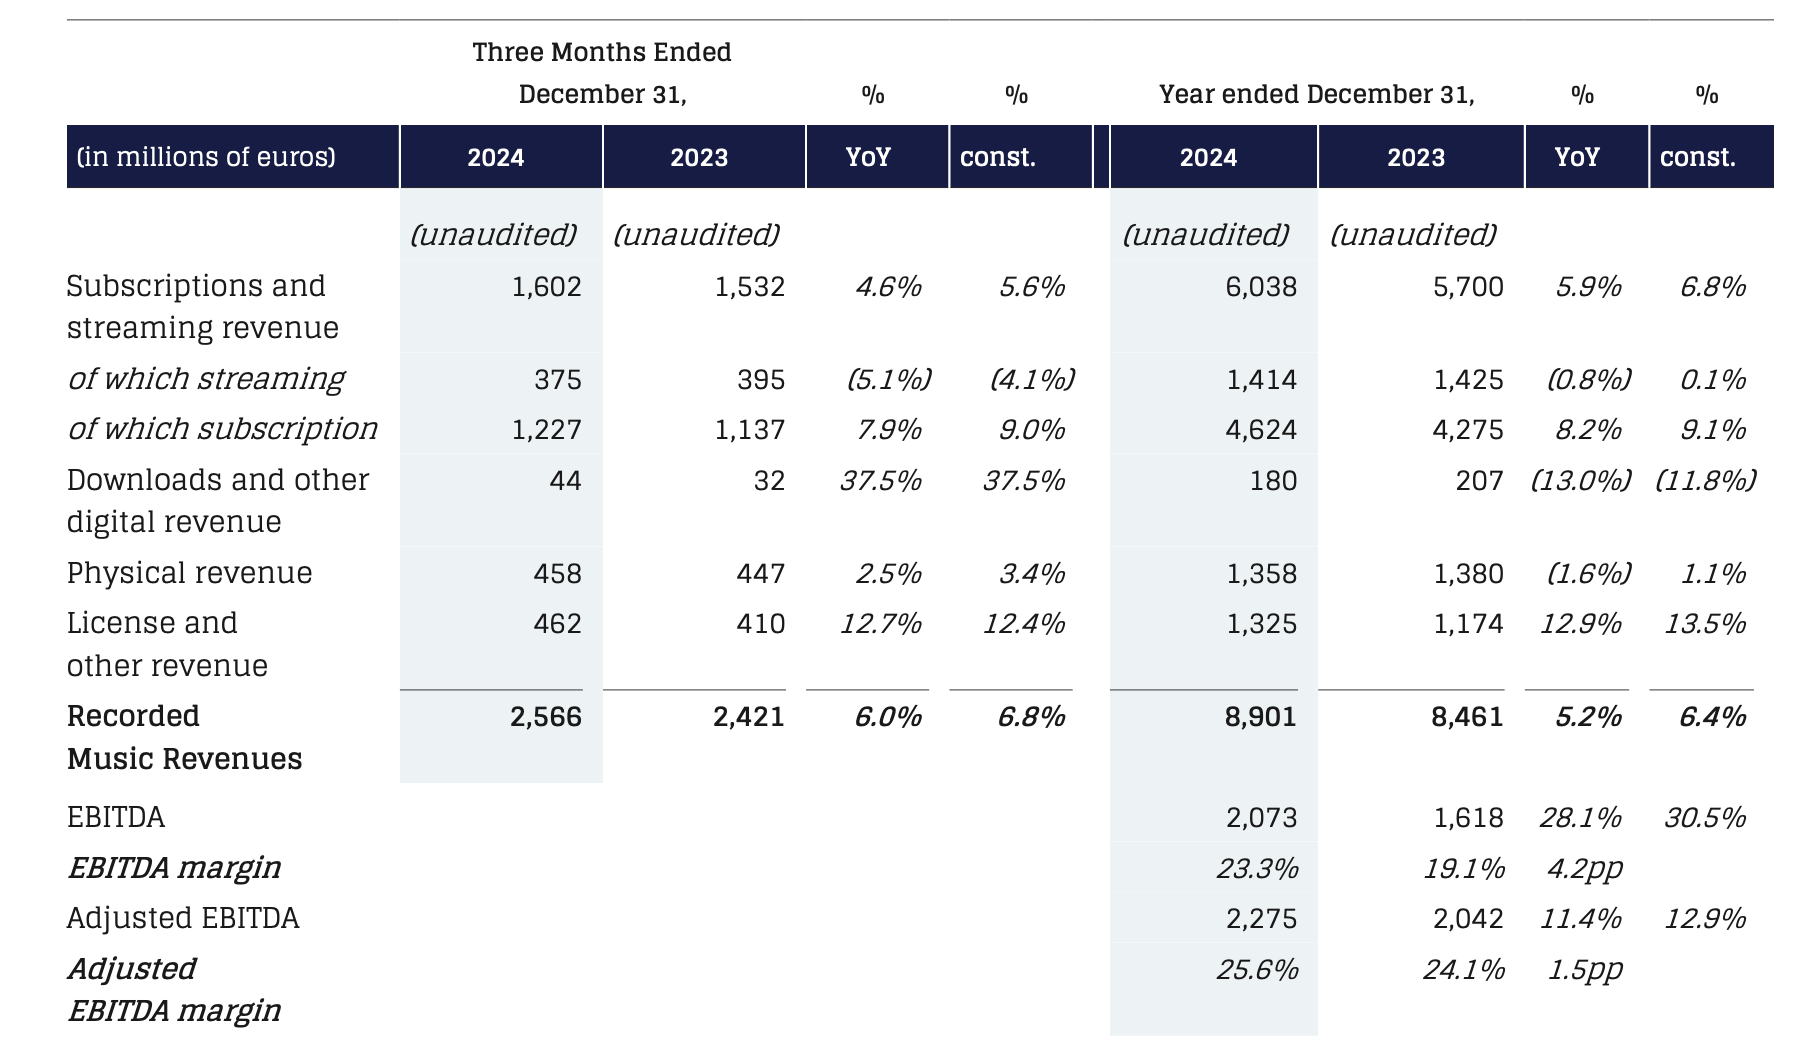Click the "Recorded Music Revenues" total label
This screenshot has height=1060, width=1816.
point(184,737)
